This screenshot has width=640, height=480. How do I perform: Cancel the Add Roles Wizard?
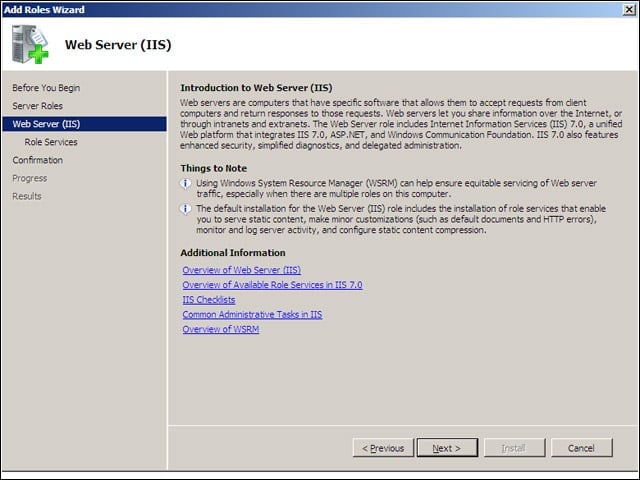coord(582,448)
